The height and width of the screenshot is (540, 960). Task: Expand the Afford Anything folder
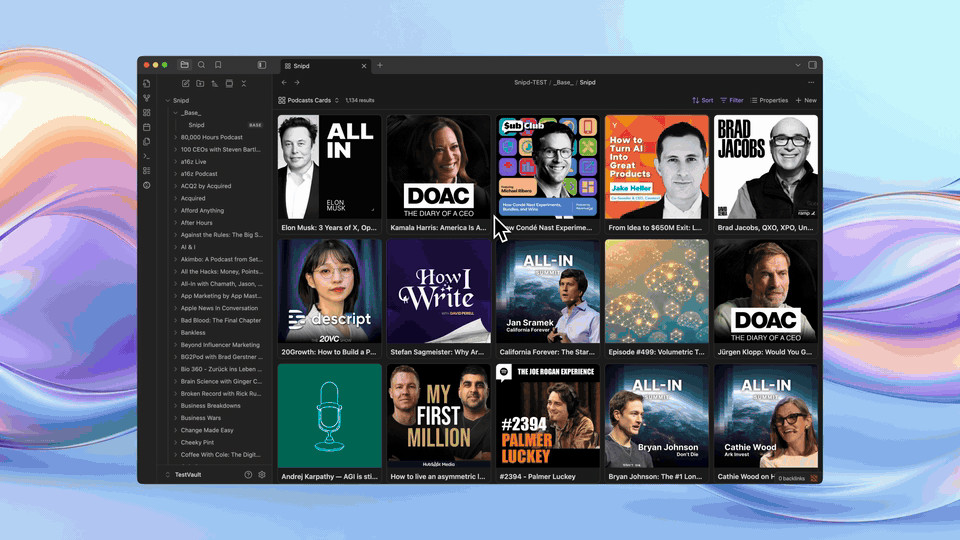click(175, 211)
